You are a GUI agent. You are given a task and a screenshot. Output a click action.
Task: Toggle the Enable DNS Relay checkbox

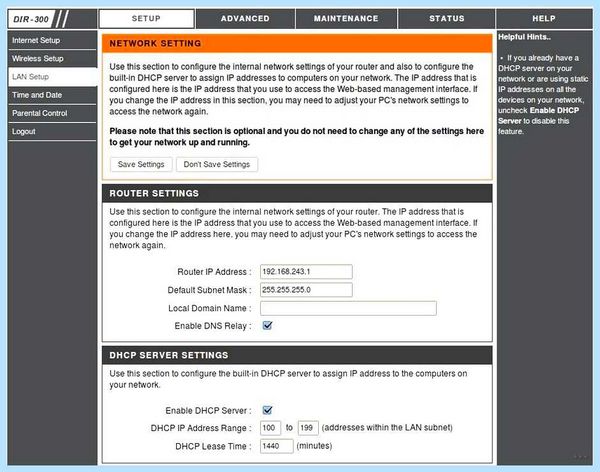[267, 325]
